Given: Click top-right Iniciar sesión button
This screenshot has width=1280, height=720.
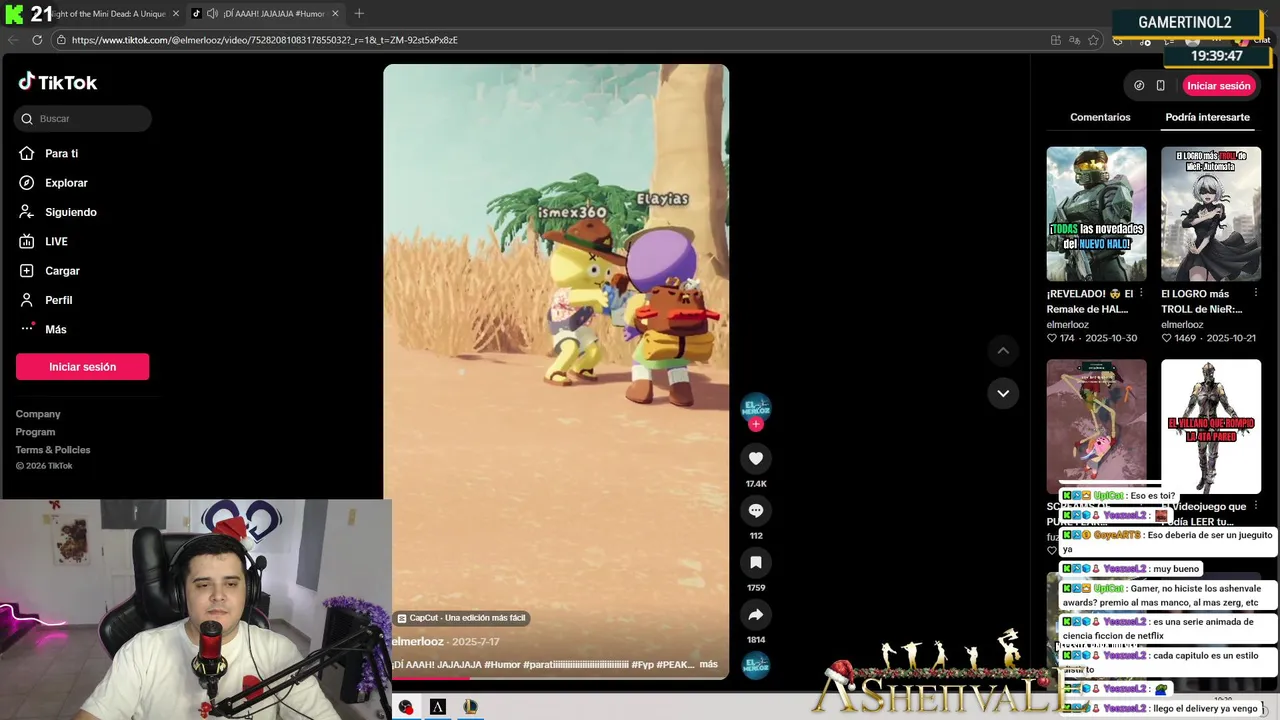Looking at the screenshot, I should (x=1219, y=86).
